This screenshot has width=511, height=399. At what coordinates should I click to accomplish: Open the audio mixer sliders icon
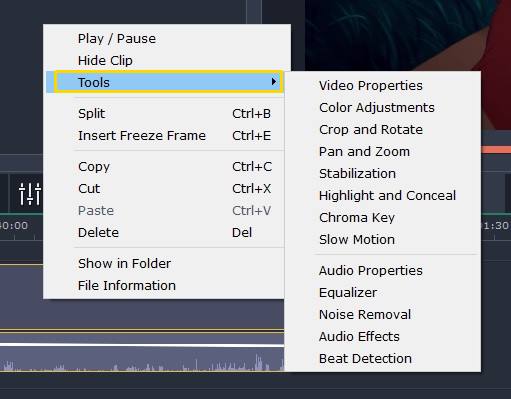click(x=30, y=194)
